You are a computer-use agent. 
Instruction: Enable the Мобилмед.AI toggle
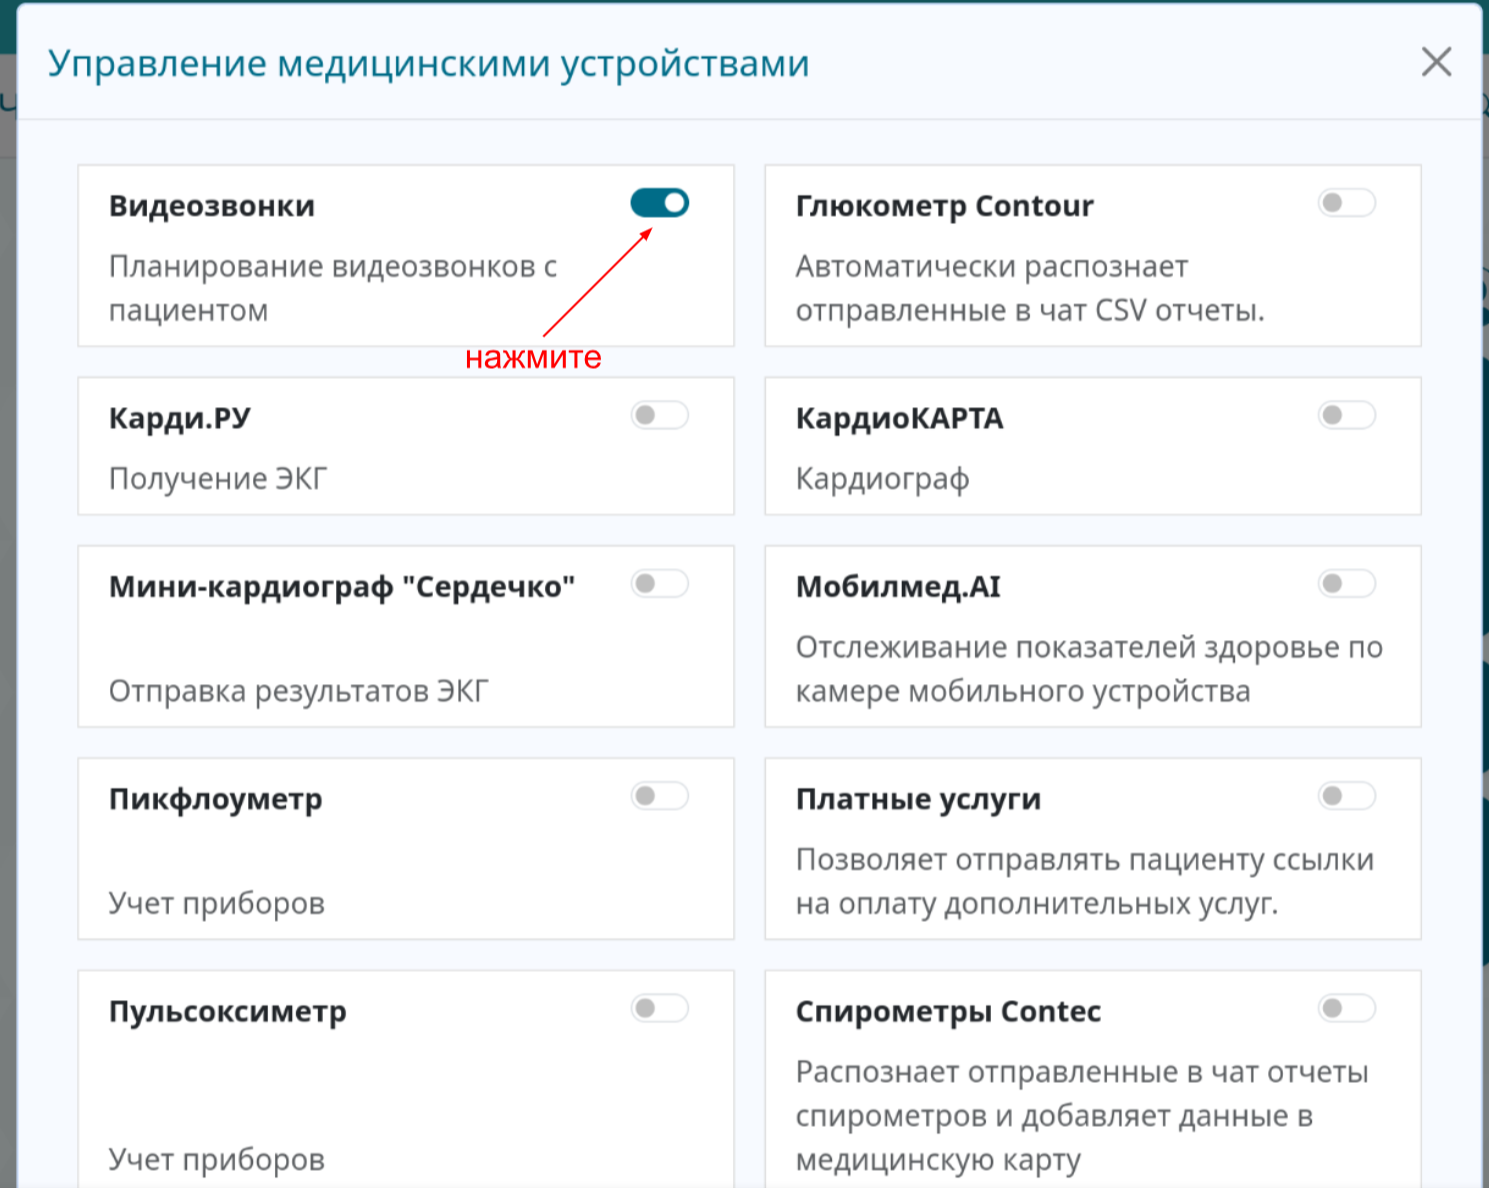click(1346, 583)
